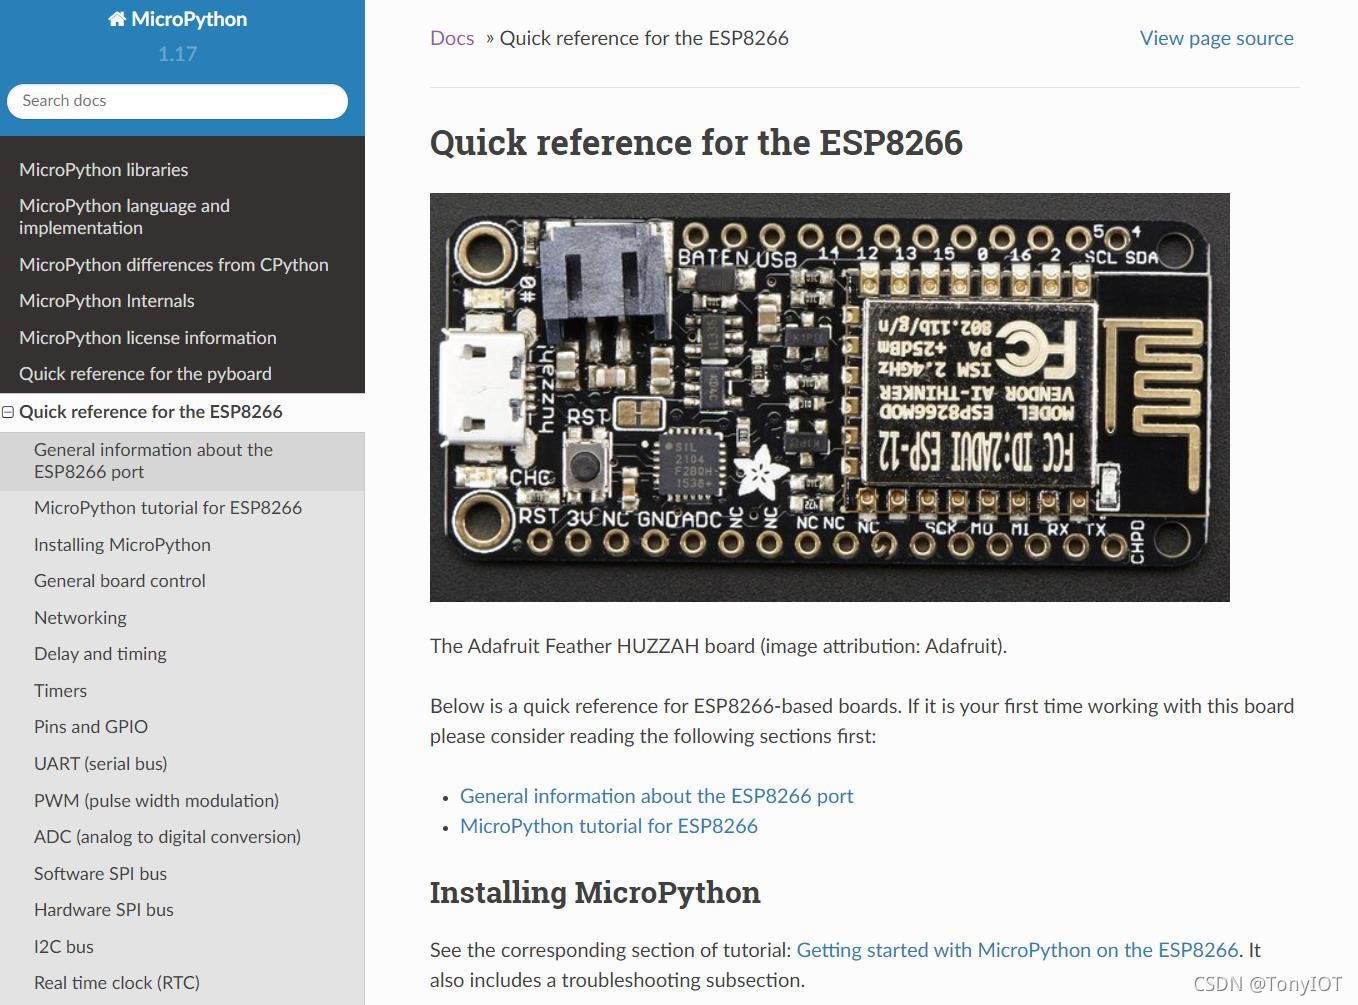Open Getting started with MicroPython on the ESP8266
Viewport: 1358px width, 1005px height.
tap(1017, 950)
